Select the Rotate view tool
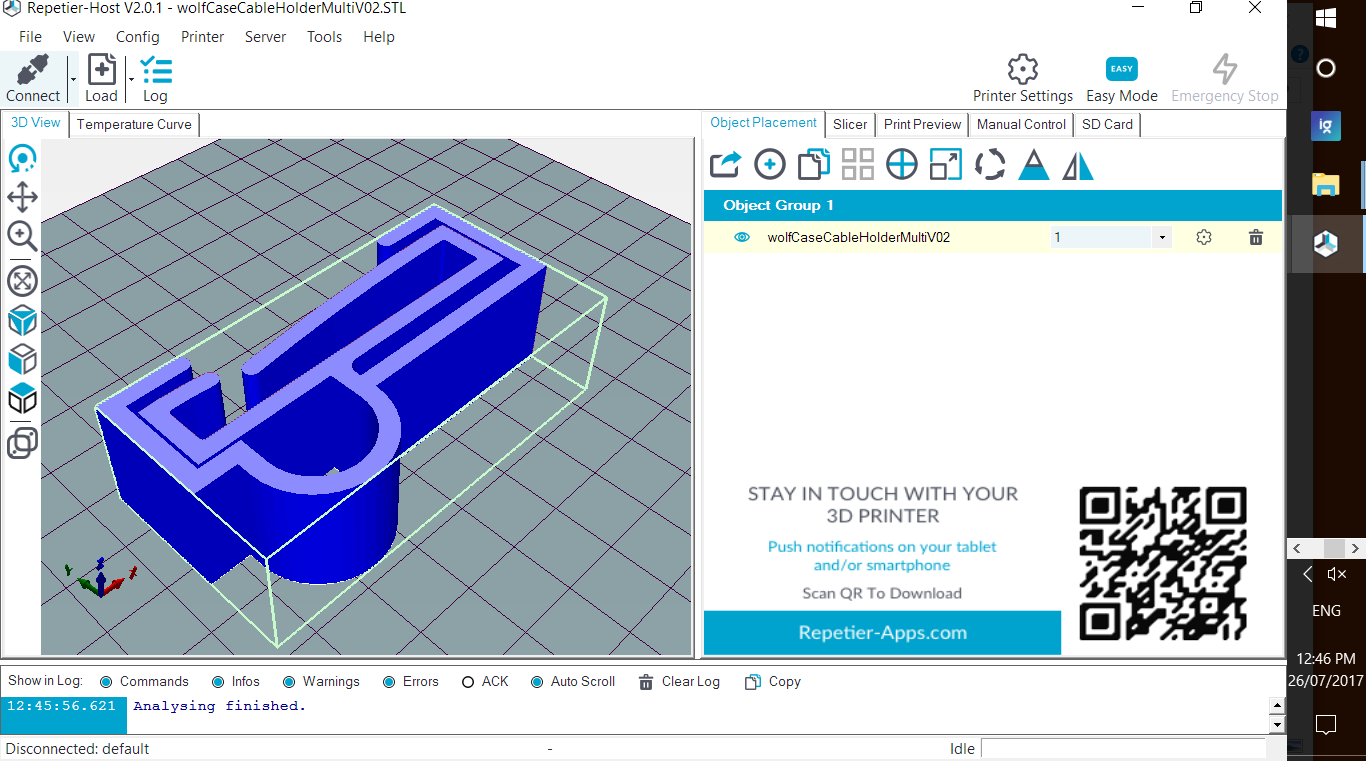Viewport: 1366px width, 761px height. 22,158
